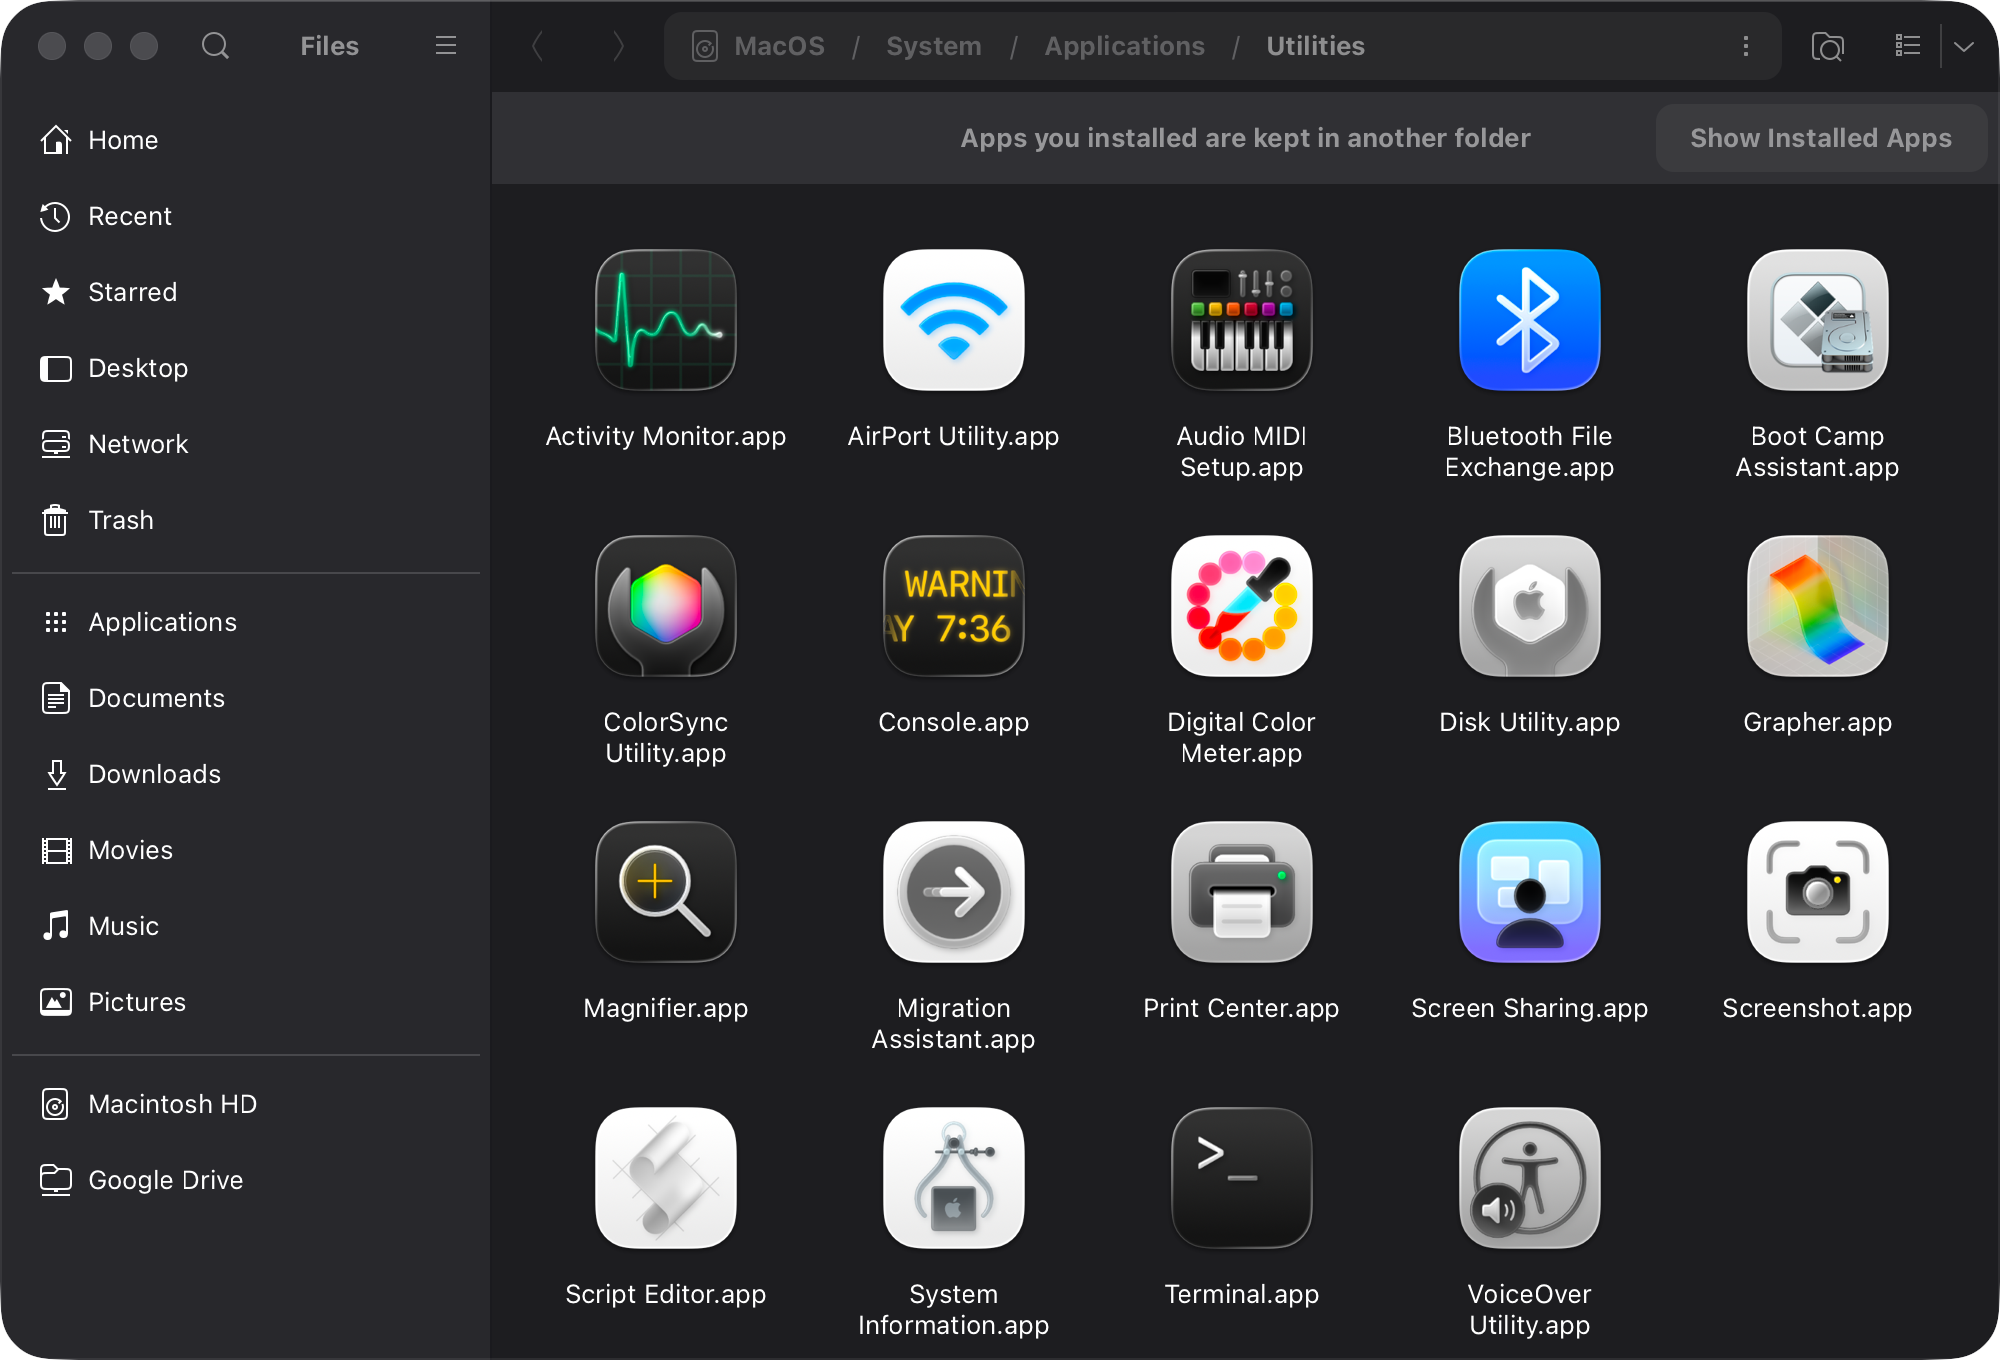2000x1360 pixels.
Task: Open Macintosh HD in sidebar
Action: (x=245, y=1104)
